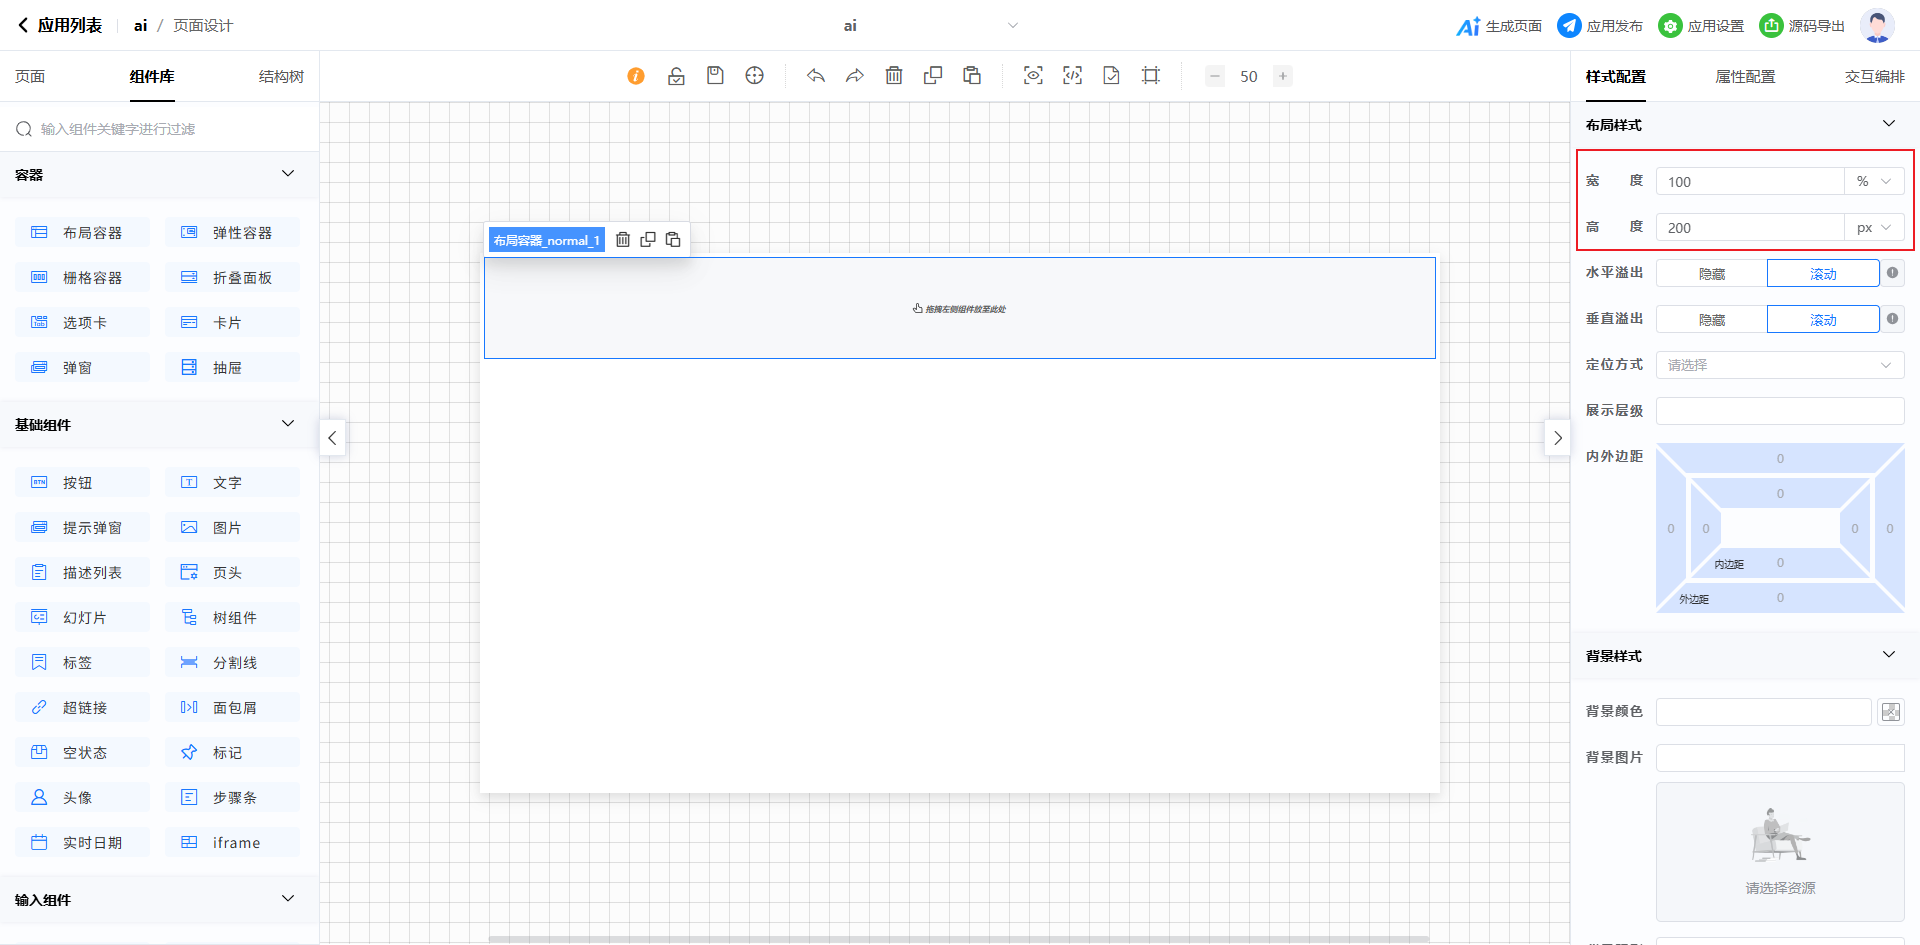
Task: Open the 背景颜色 color picker swatch
Action: point(1890,712)
